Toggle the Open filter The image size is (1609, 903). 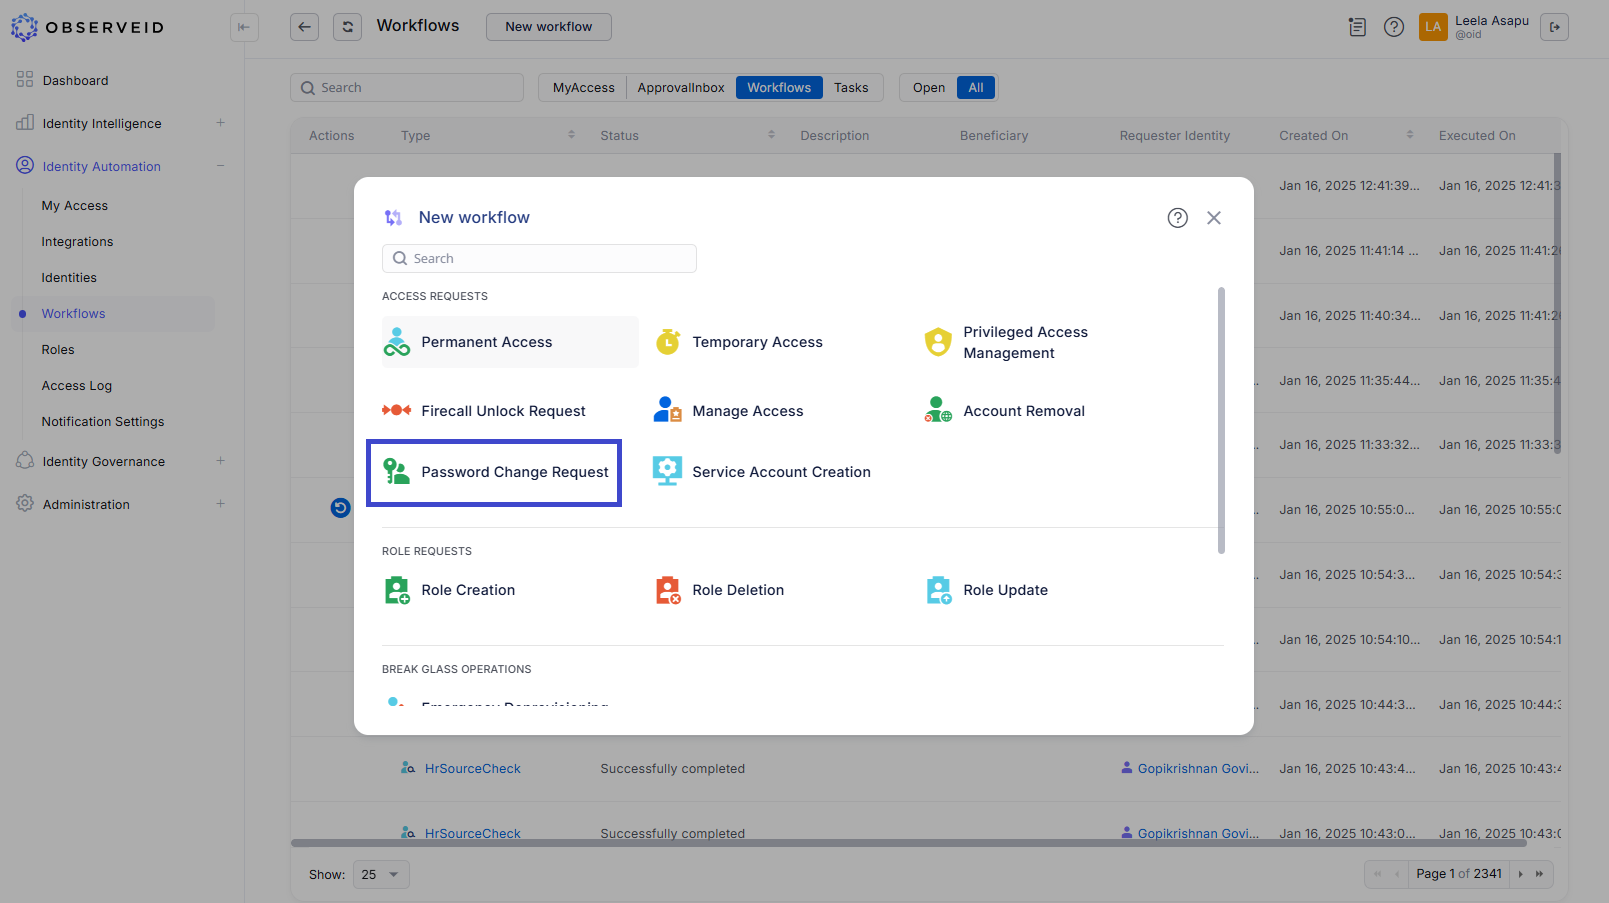[x=928, y=88]
